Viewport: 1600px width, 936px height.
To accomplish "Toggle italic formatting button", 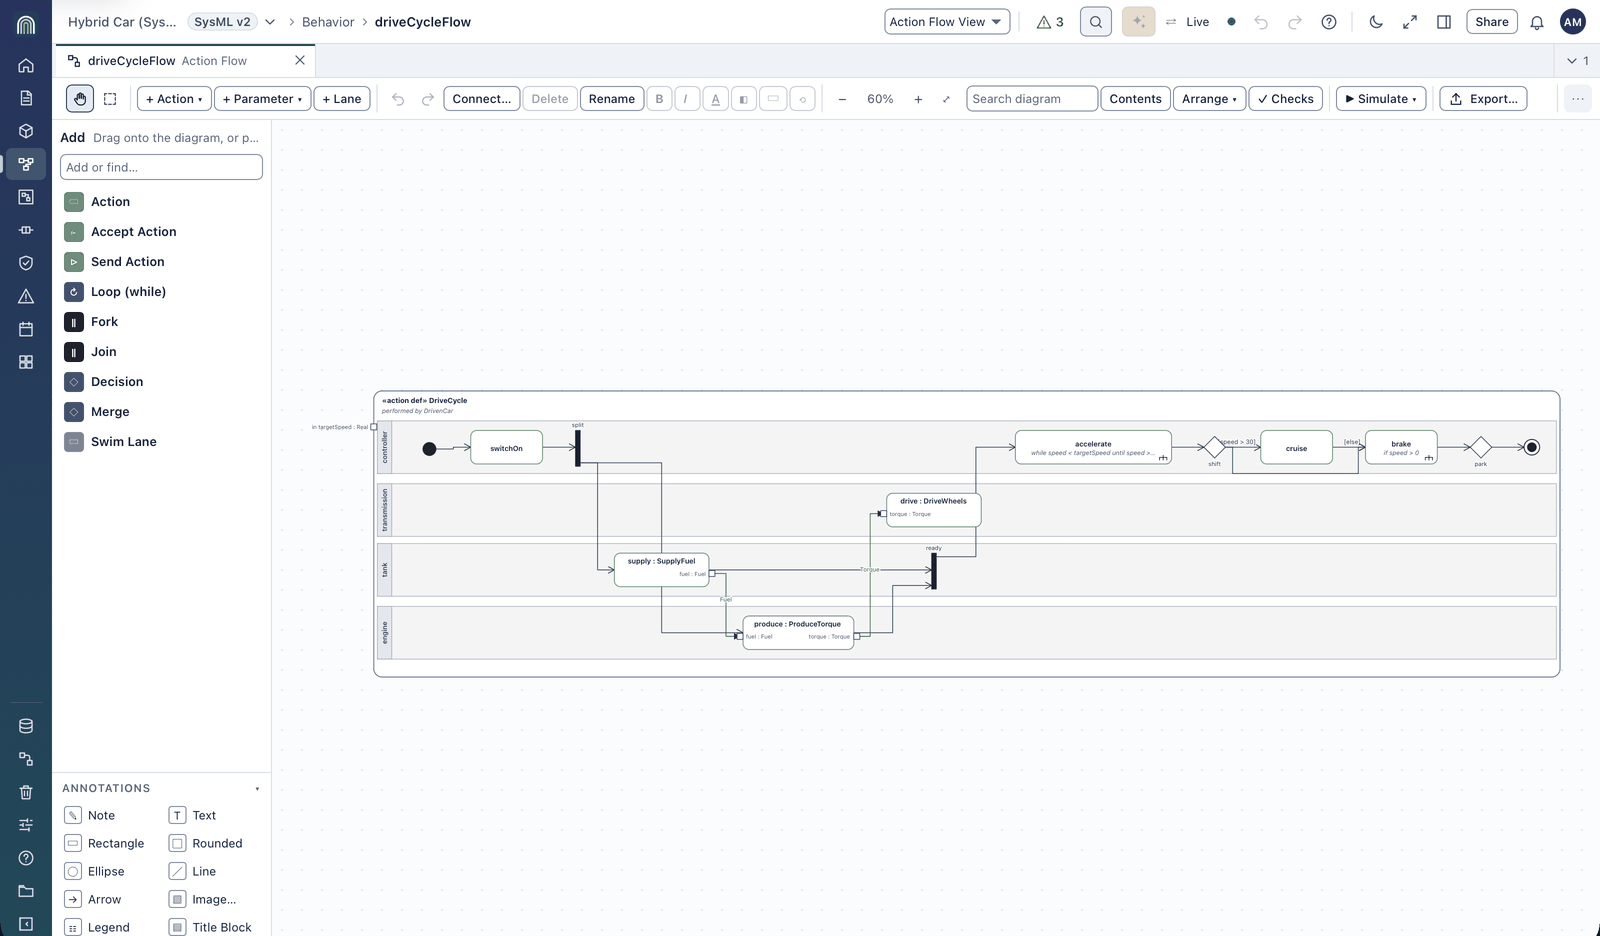I will click(686, 99).
